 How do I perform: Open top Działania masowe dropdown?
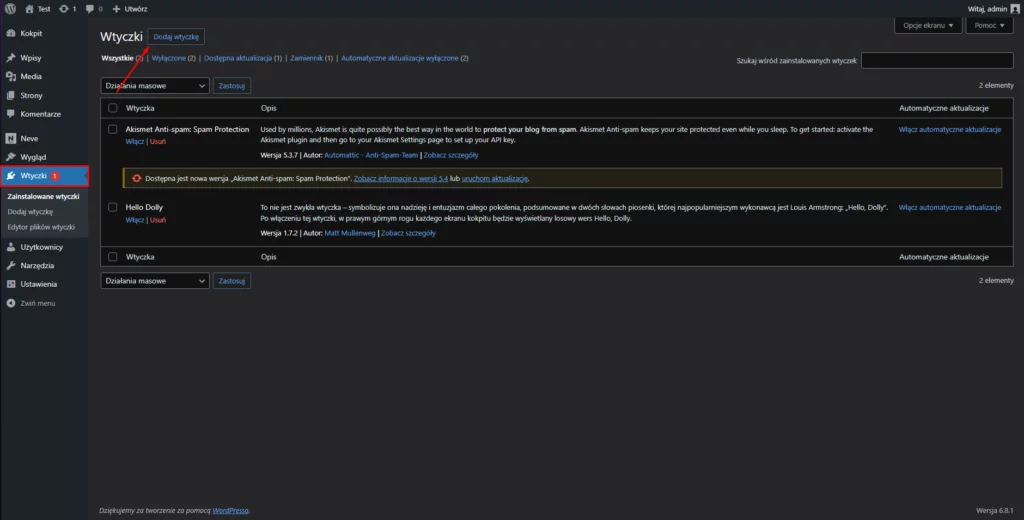point(155,86)
